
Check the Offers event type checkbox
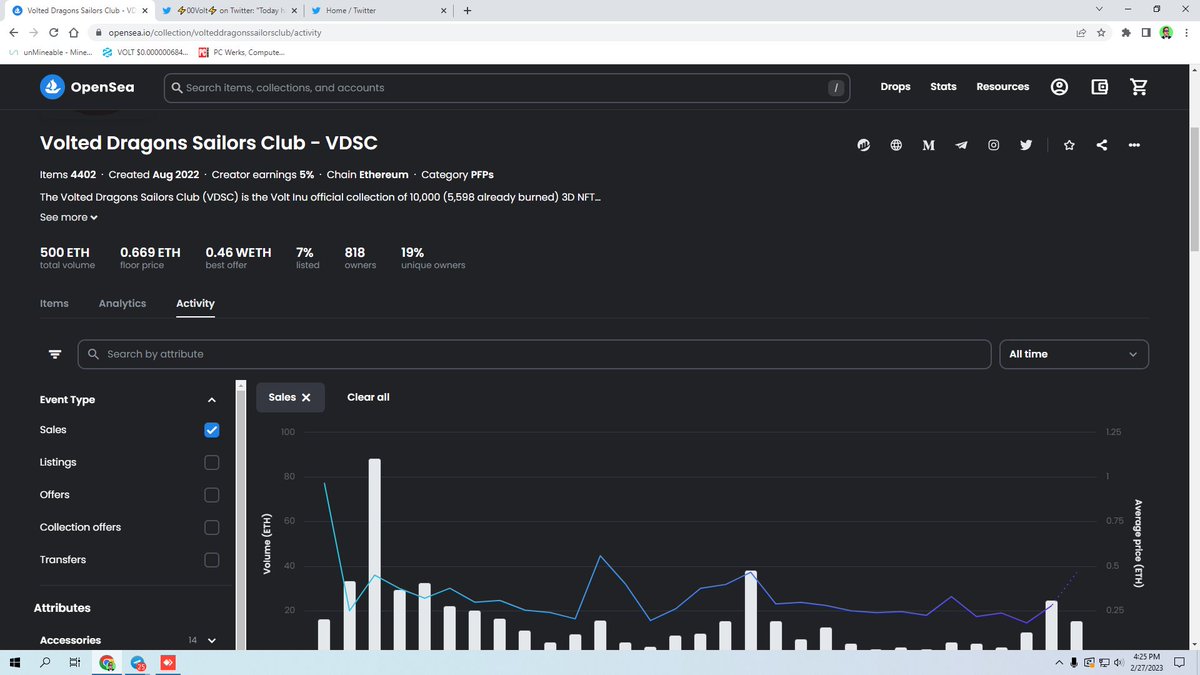(211, 495)
